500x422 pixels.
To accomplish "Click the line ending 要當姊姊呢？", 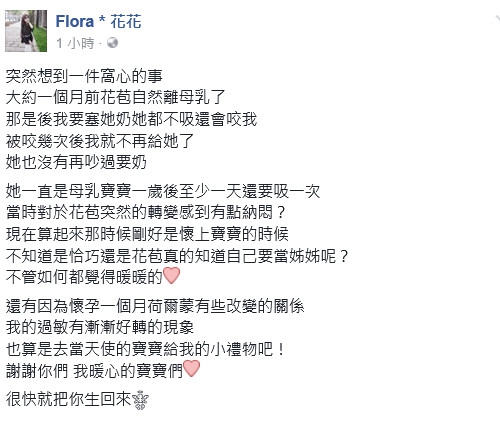I will (177, 255).
